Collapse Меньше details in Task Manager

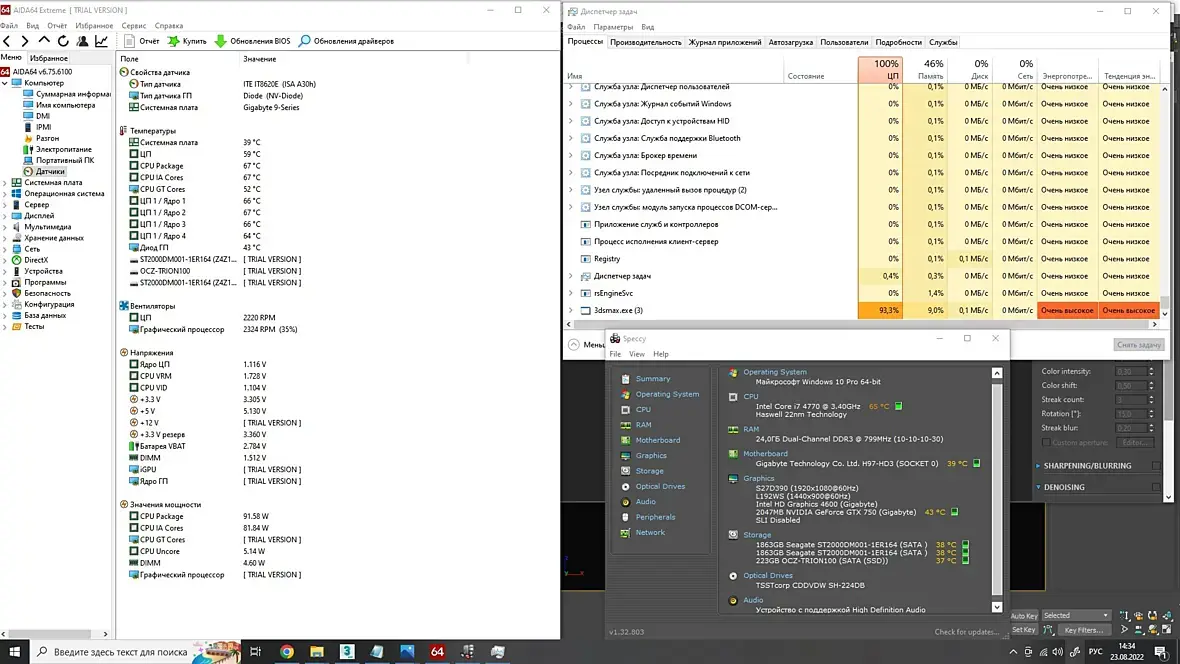click(x=585, y=344)
